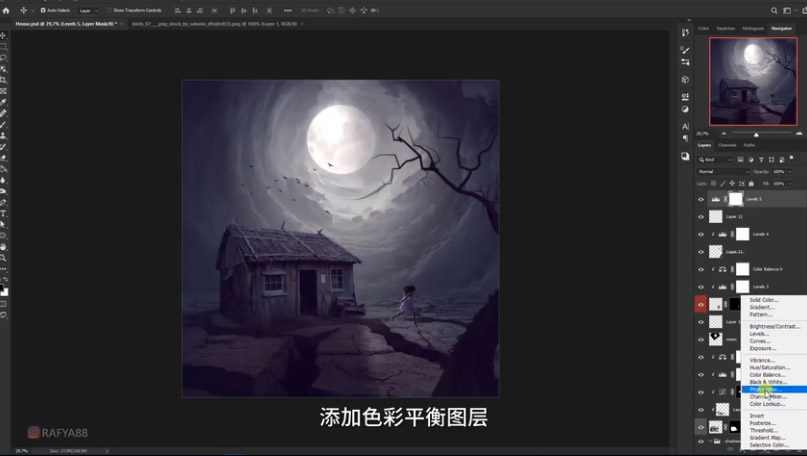The width and height of the screenshot is (807, 456).
Task: Select the Eyedropper tool
Action: (4, 102)
